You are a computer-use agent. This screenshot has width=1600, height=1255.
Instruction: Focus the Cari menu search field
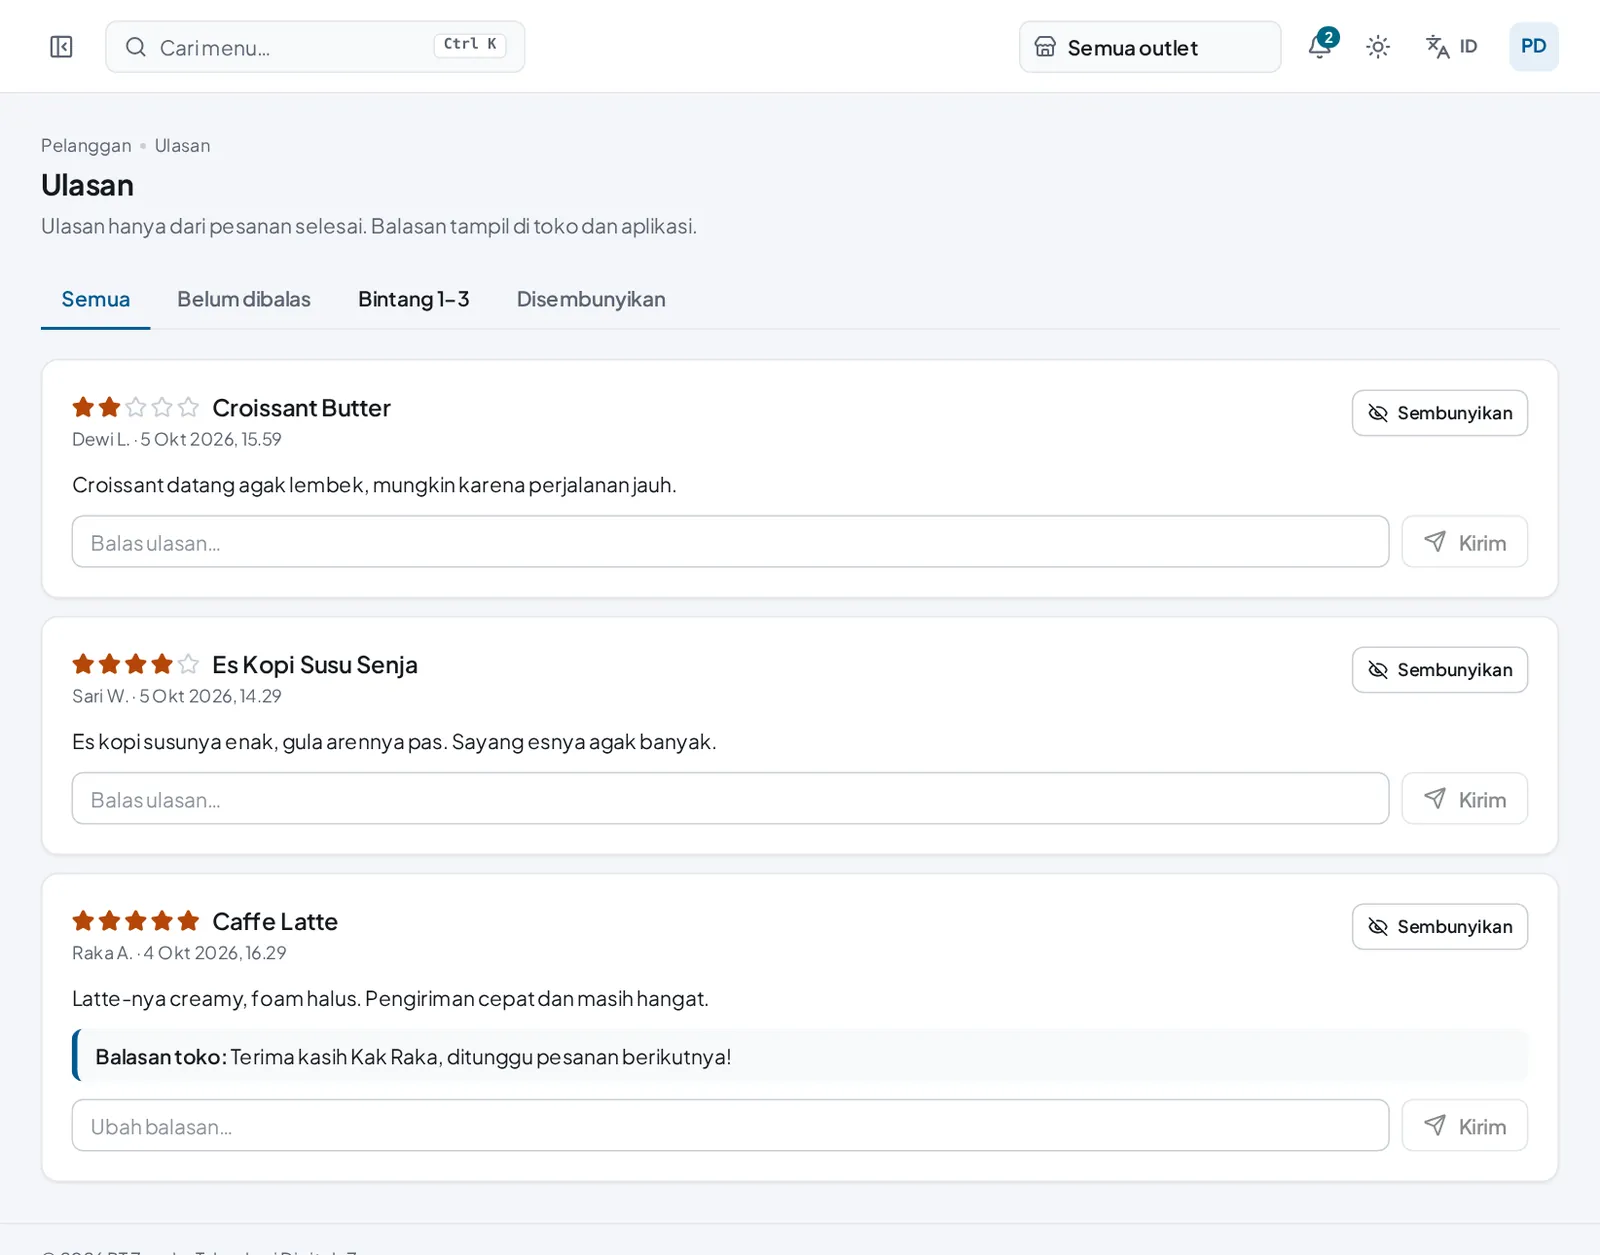click(x=315, y=47)
